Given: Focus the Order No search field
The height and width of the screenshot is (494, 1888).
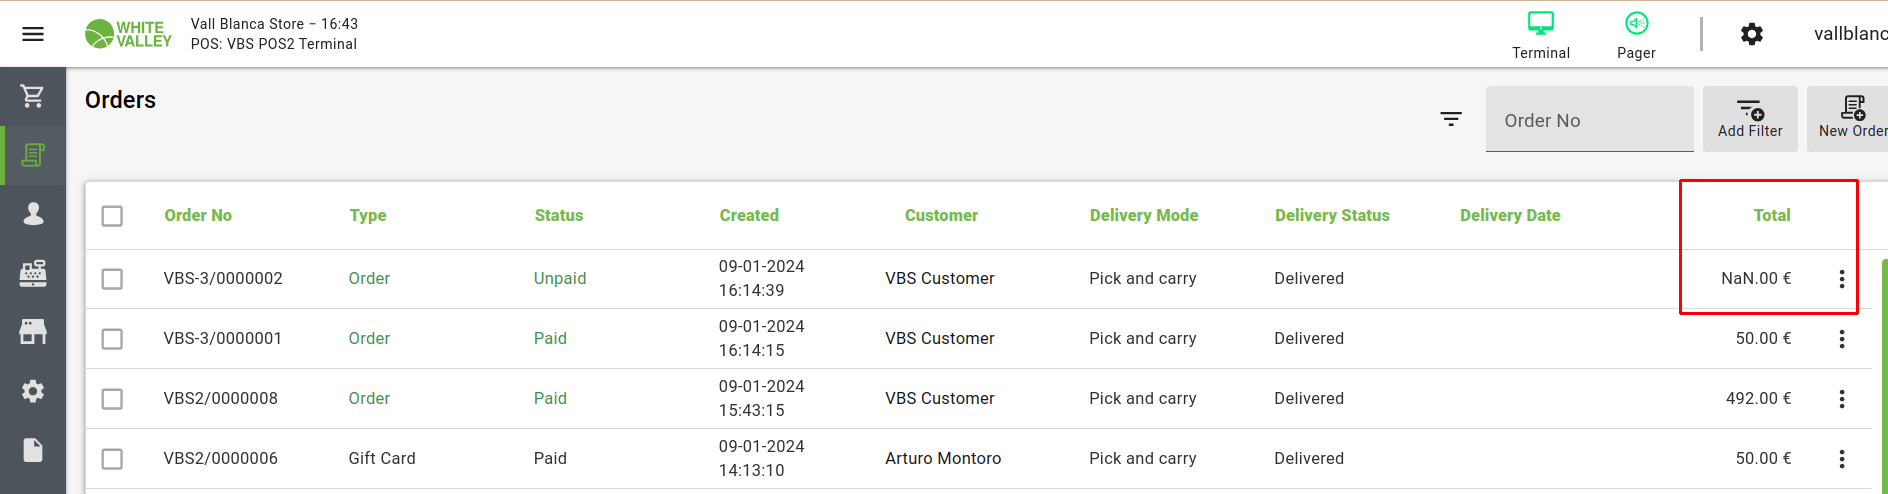Looking at the screenshot, I should (x=1589, y=120).
